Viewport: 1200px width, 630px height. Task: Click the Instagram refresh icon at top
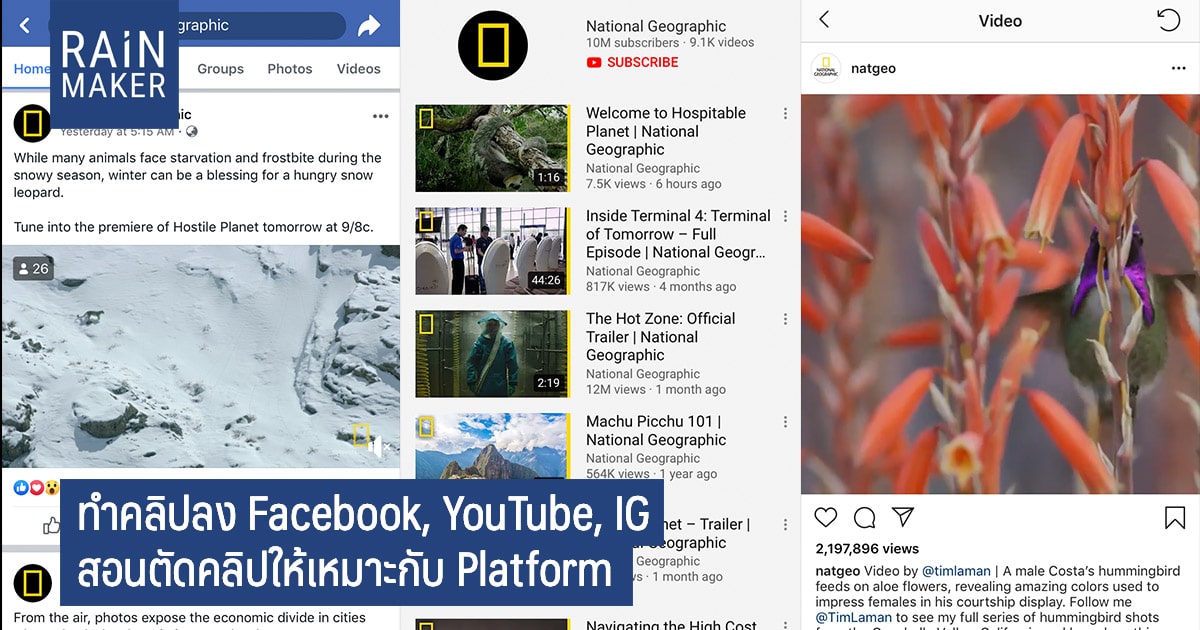1168,20
